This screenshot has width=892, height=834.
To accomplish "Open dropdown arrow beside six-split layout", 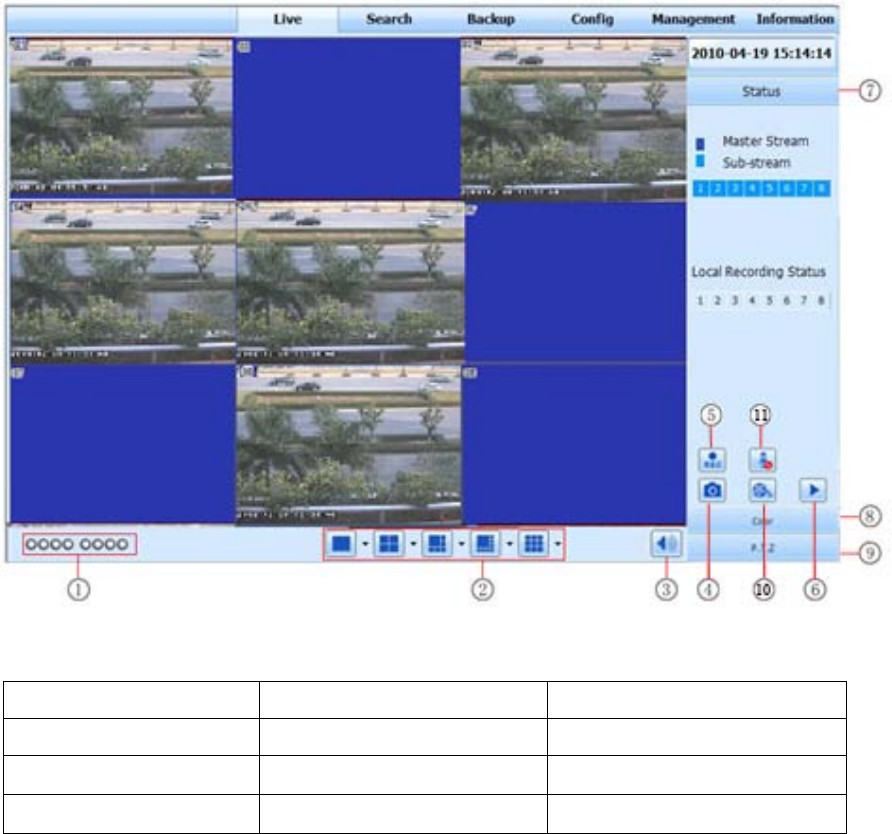I will [x=461, y=544].
